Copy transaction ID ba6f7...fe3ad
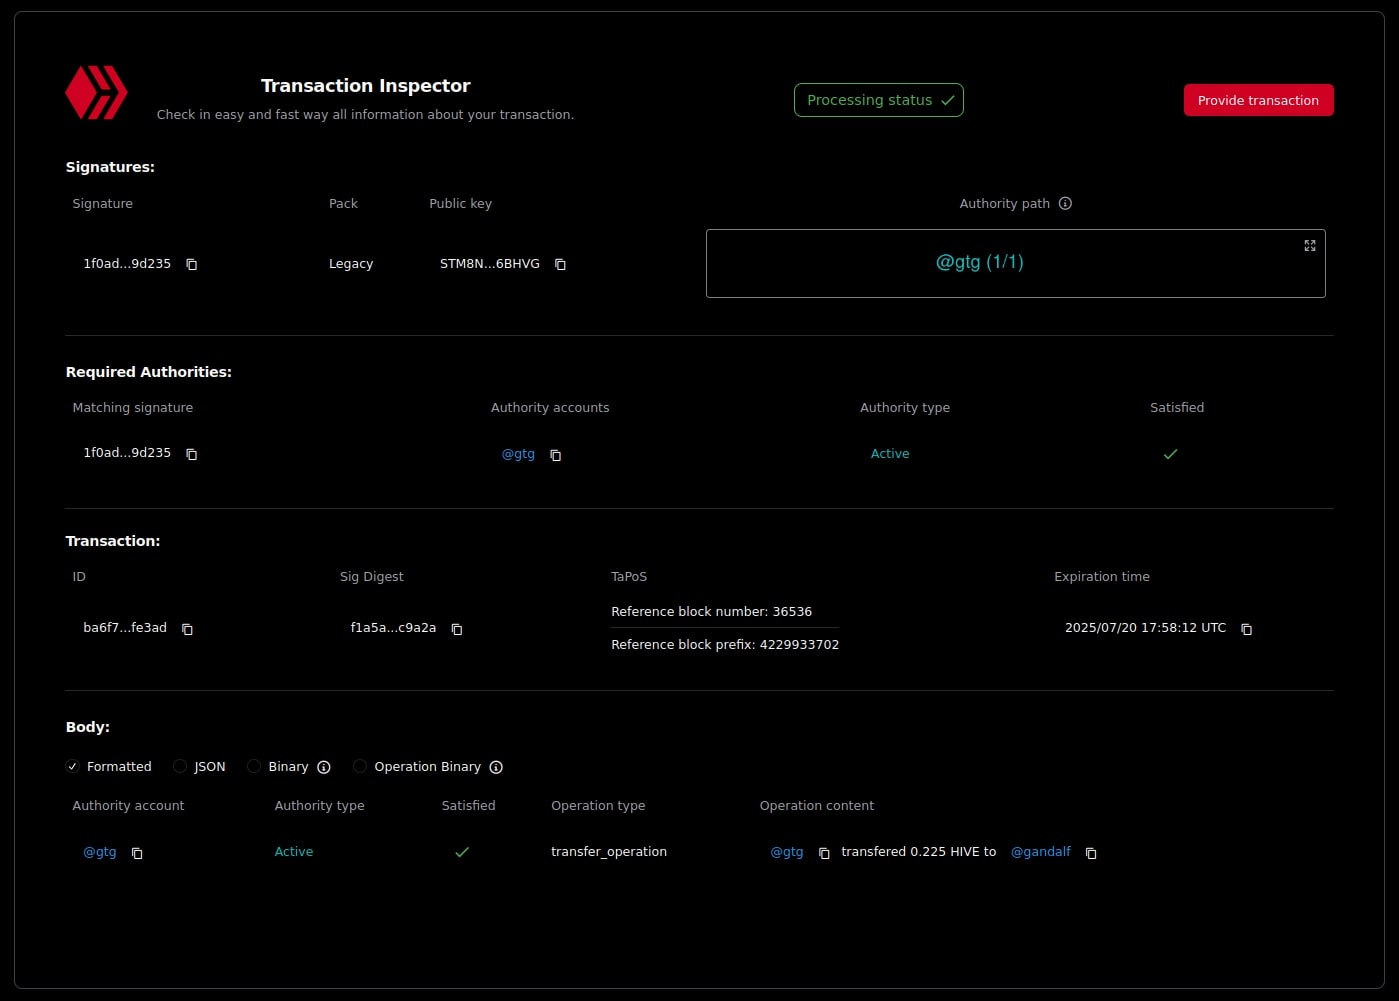This screenshot has width=1399, height=1001. coord(187,629)
